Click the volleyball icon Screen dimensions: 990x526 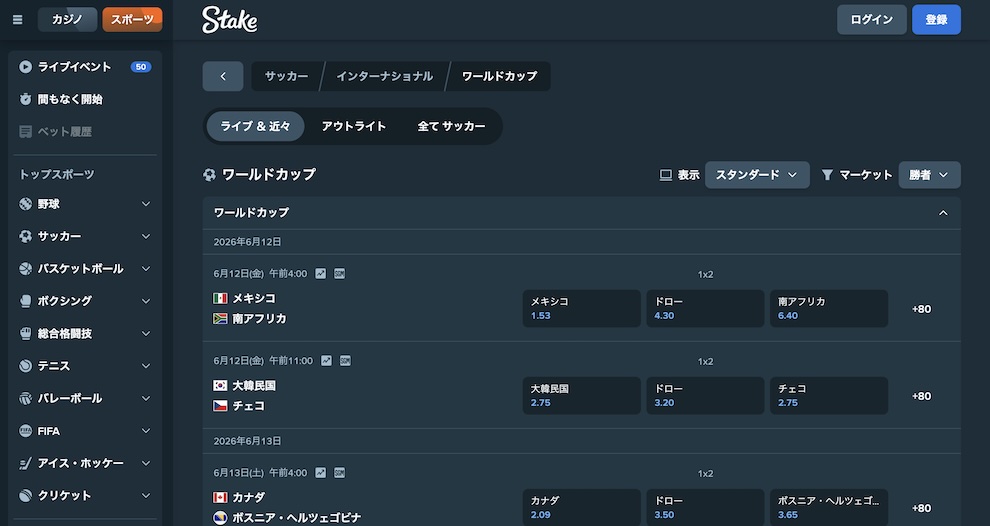coord(25,398)
